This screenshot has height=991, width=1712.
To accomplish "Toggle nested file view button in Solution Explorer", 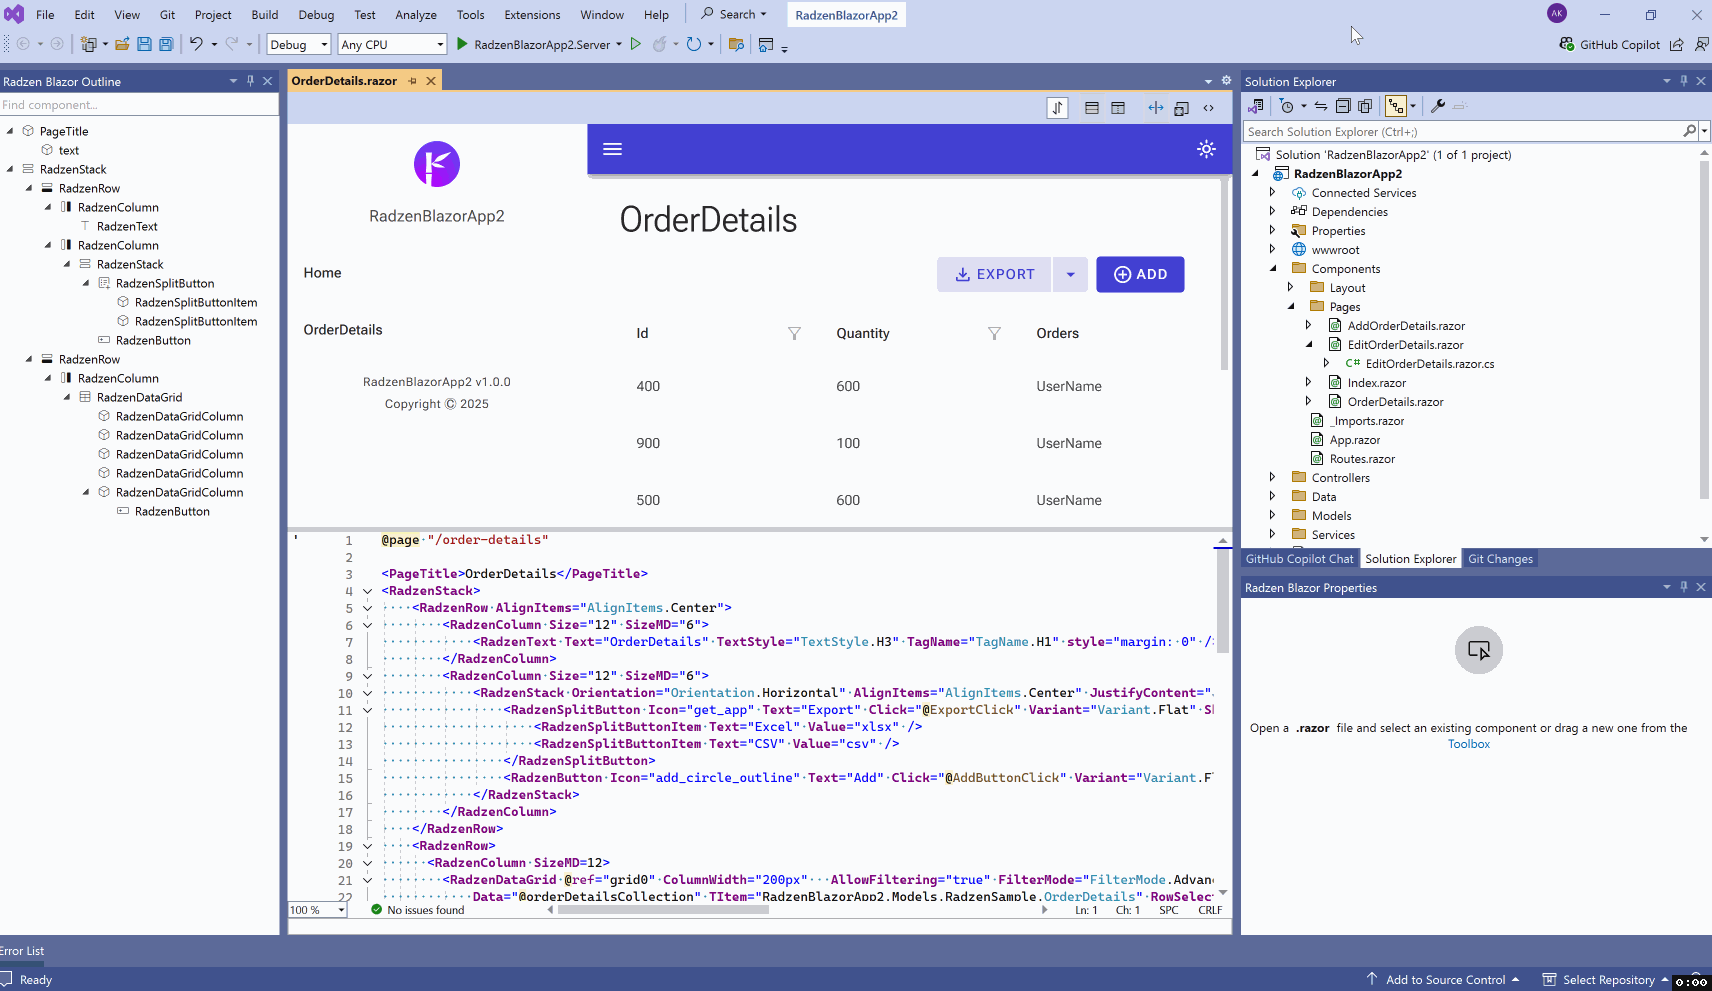I will tap(1396, 106).
